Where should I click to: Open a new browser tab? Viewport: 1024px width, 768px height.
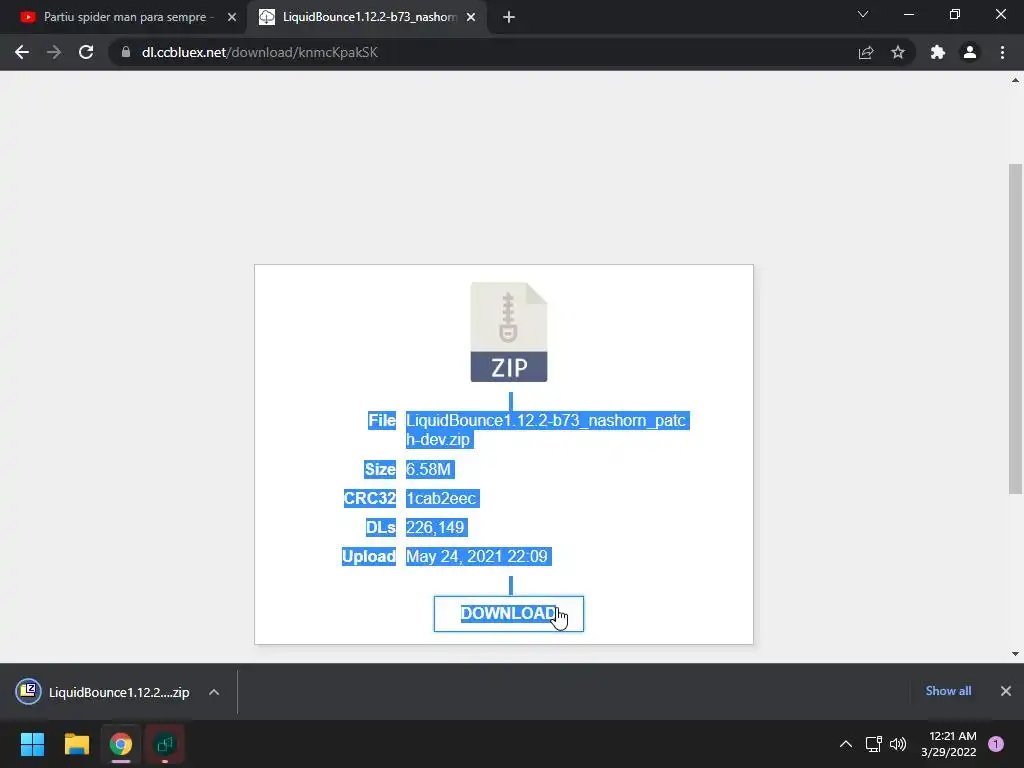pyautogui.click(x=509, y=17)
